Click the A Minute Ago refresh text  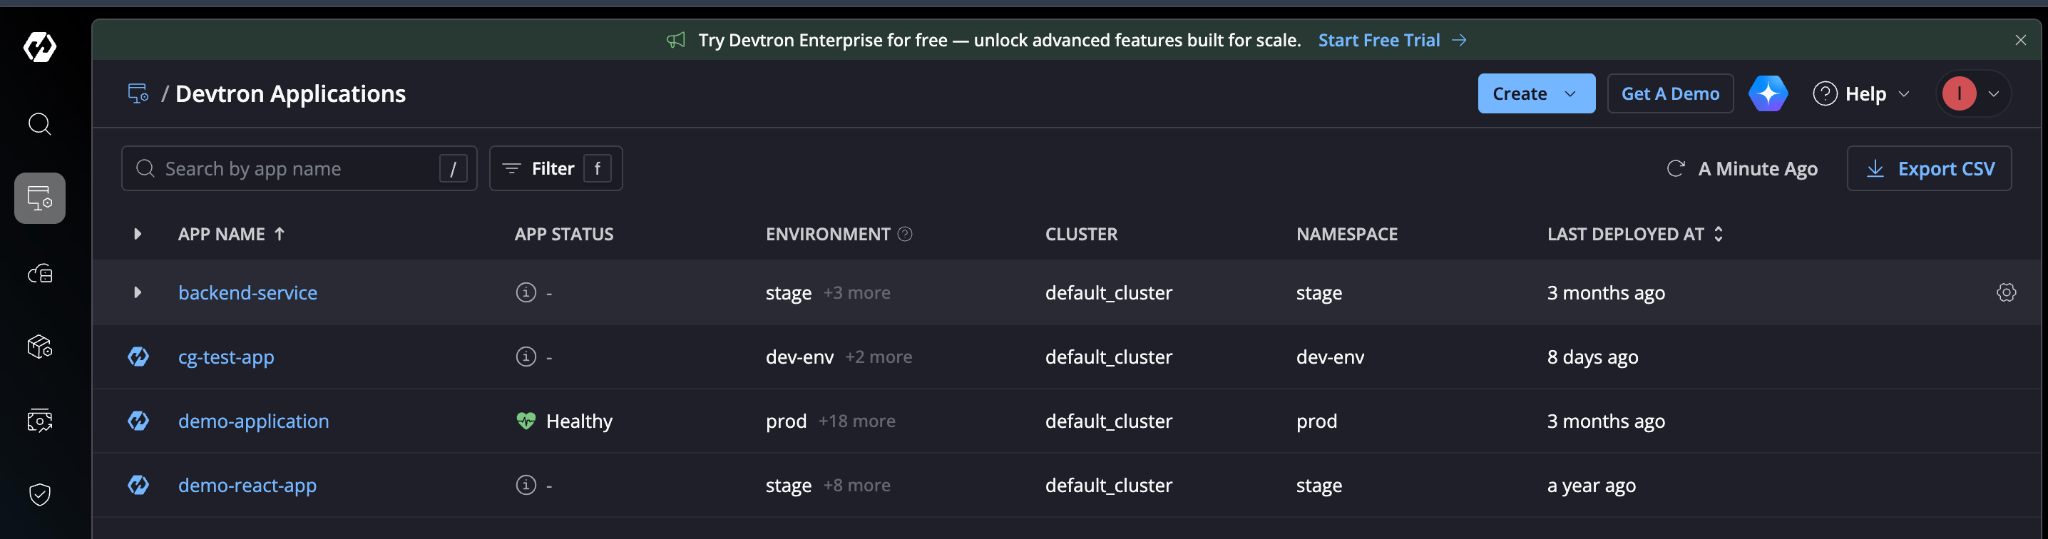[1758, 169]
